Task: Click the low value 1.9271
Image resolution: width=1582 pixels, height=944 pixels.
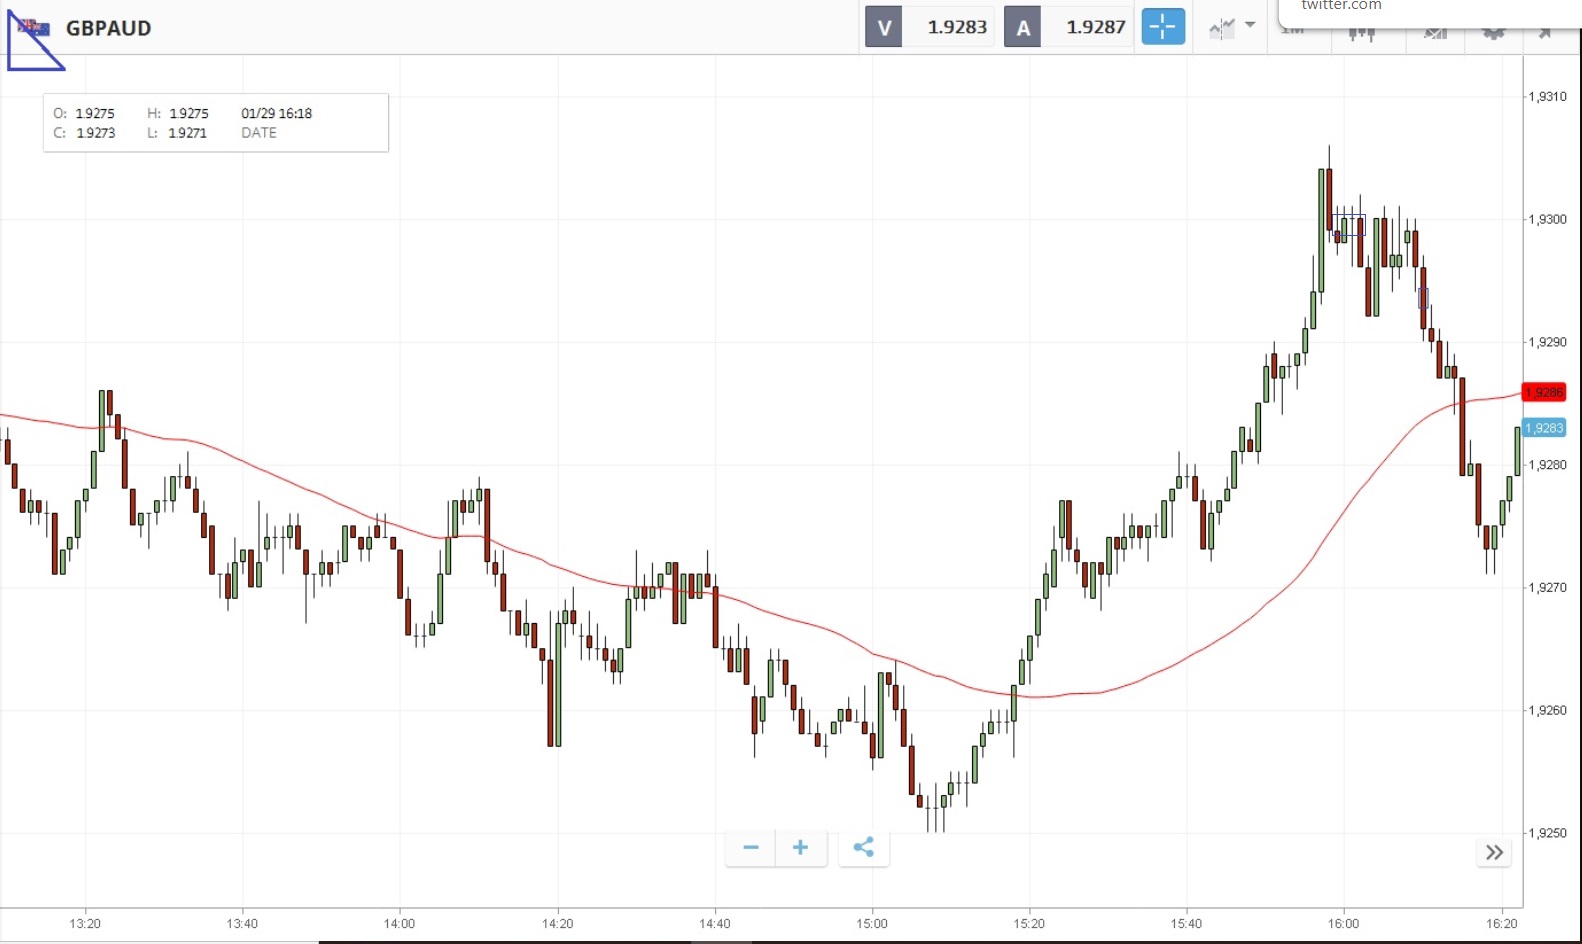Action: (187, 132)
